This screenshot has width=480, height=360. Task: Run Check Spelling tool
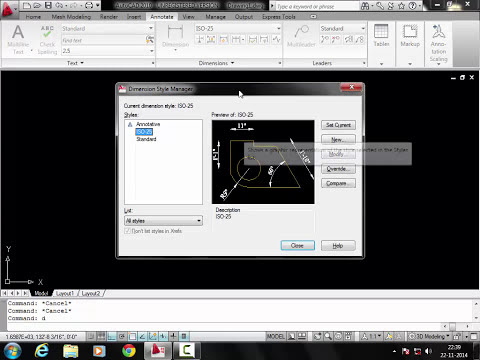click(47, 39)
